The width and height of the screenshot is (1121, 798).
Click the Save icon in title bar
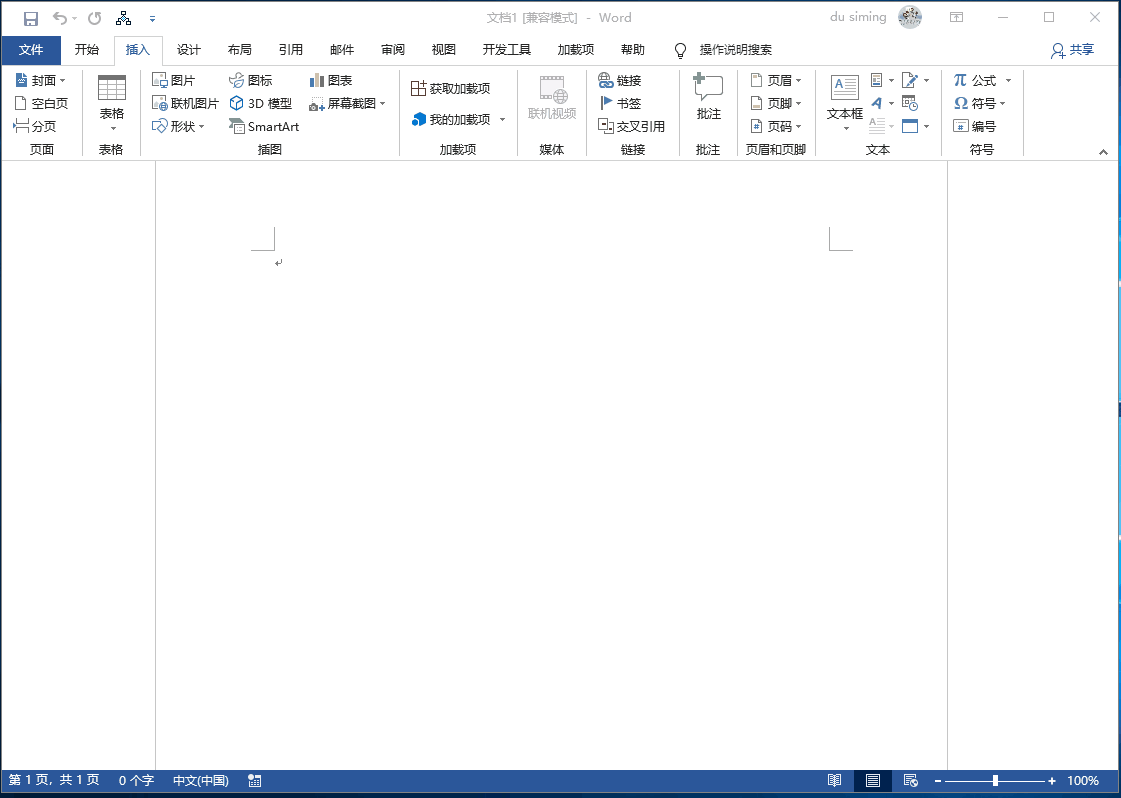pyautogui.click(x=31, y=18)
